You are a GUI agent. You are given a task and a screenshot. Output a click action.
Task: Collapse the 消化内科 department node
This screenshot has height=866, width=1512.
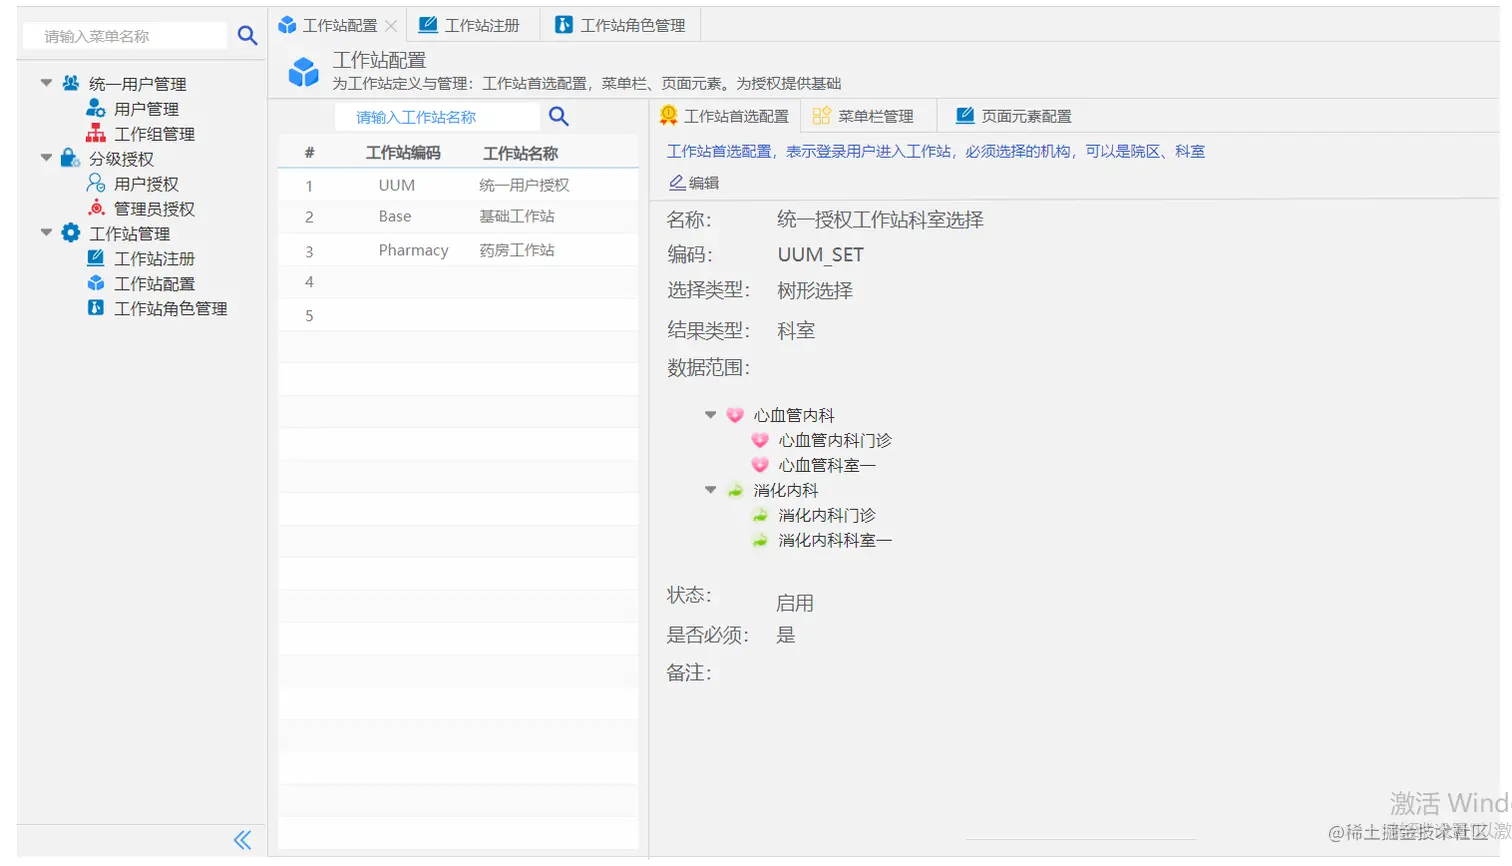[710, 490]
